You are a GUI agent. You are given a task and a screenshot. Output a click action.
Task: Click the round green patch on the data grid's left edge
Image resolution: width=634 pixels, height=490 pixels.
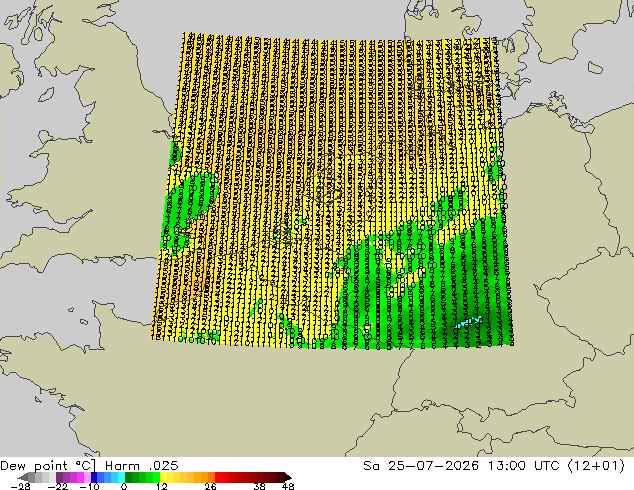(196, 194)
